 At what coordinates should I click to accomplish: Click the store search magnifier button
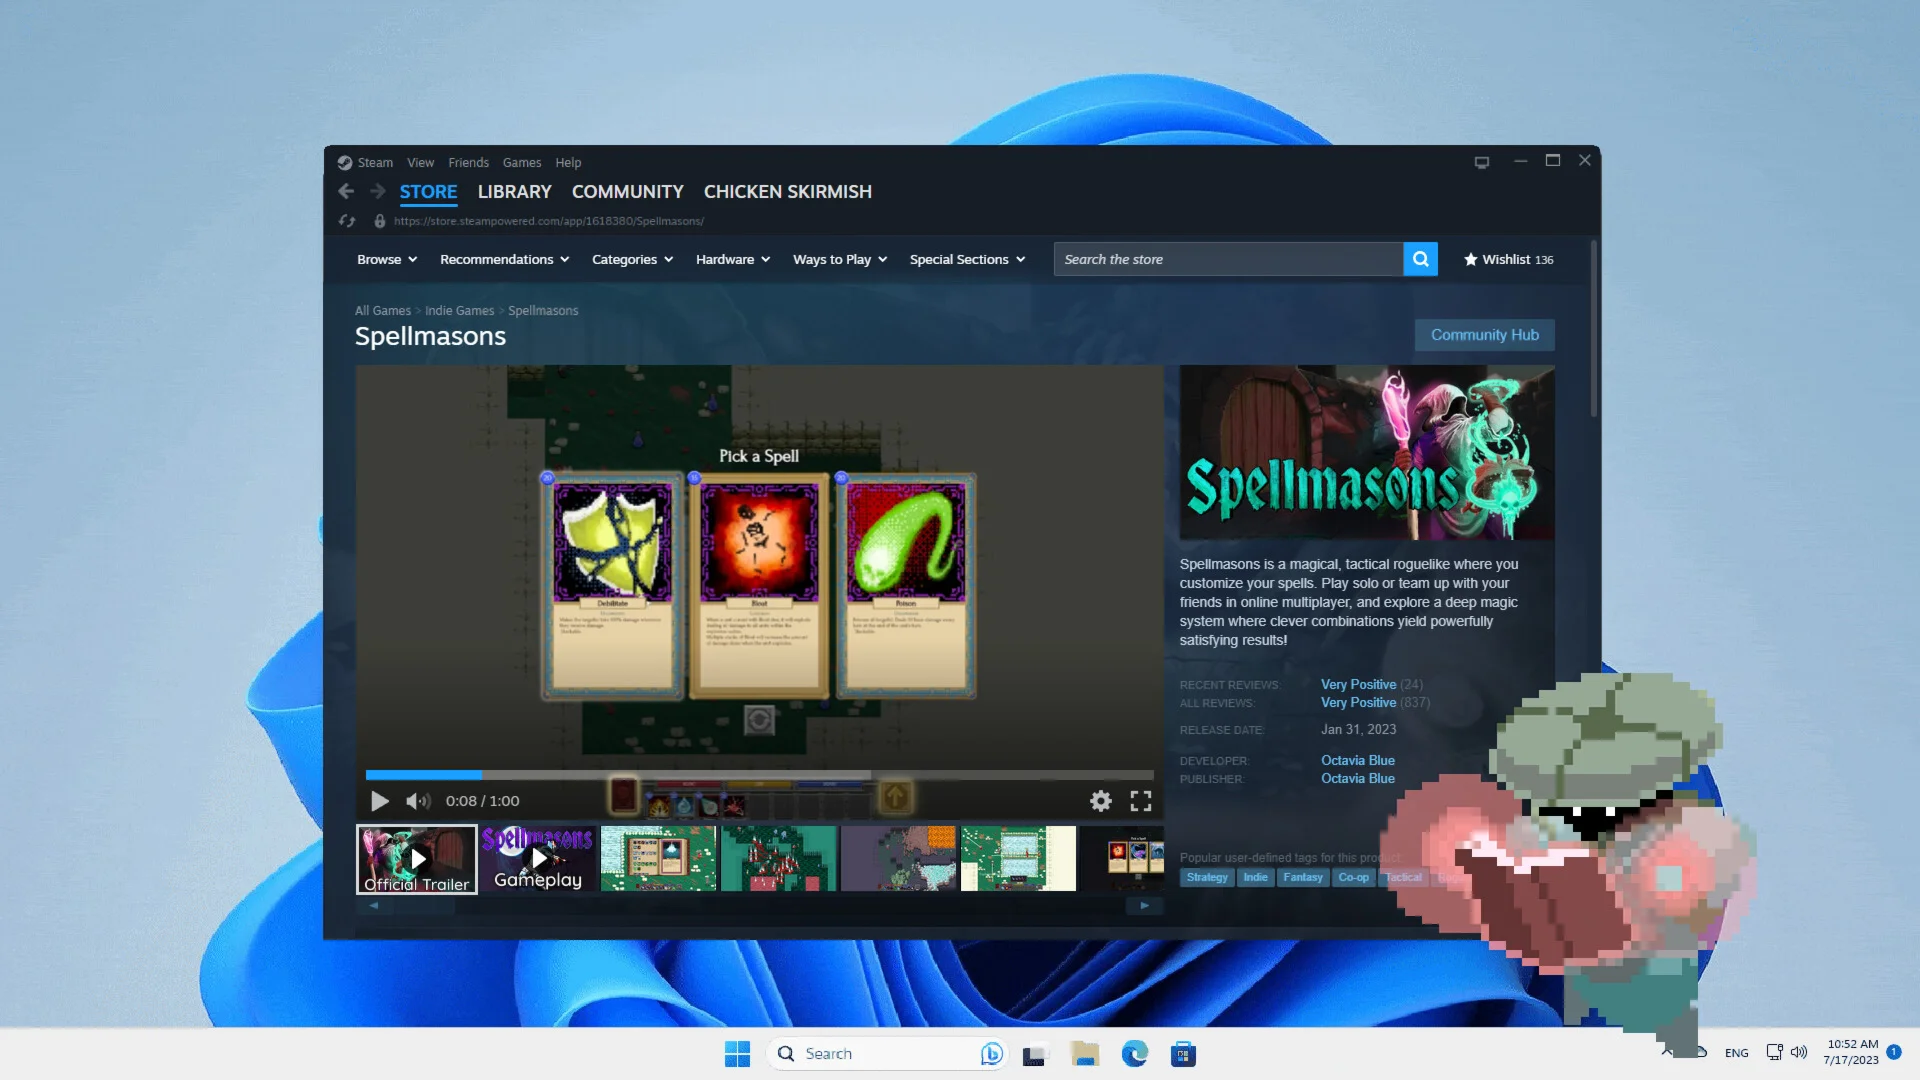pyautogui.click(x=1420, y=259)
